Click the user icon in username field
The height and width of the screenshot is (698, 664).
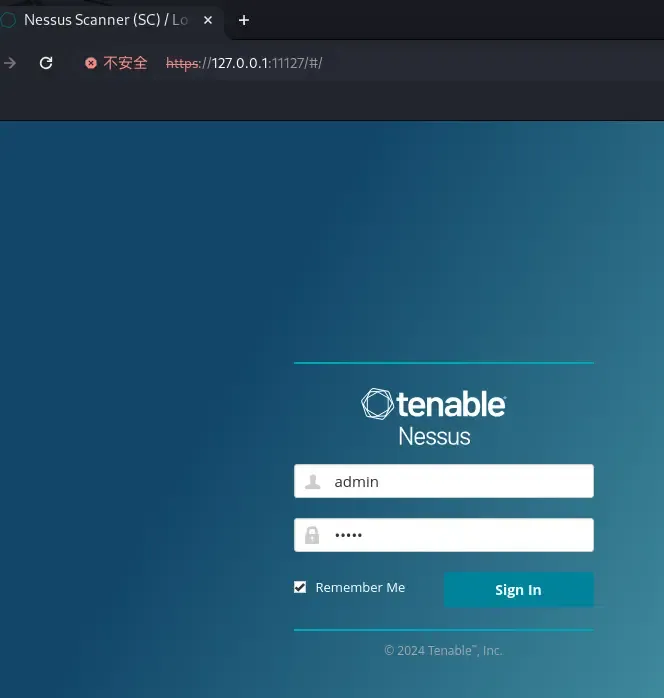point(312,481)
